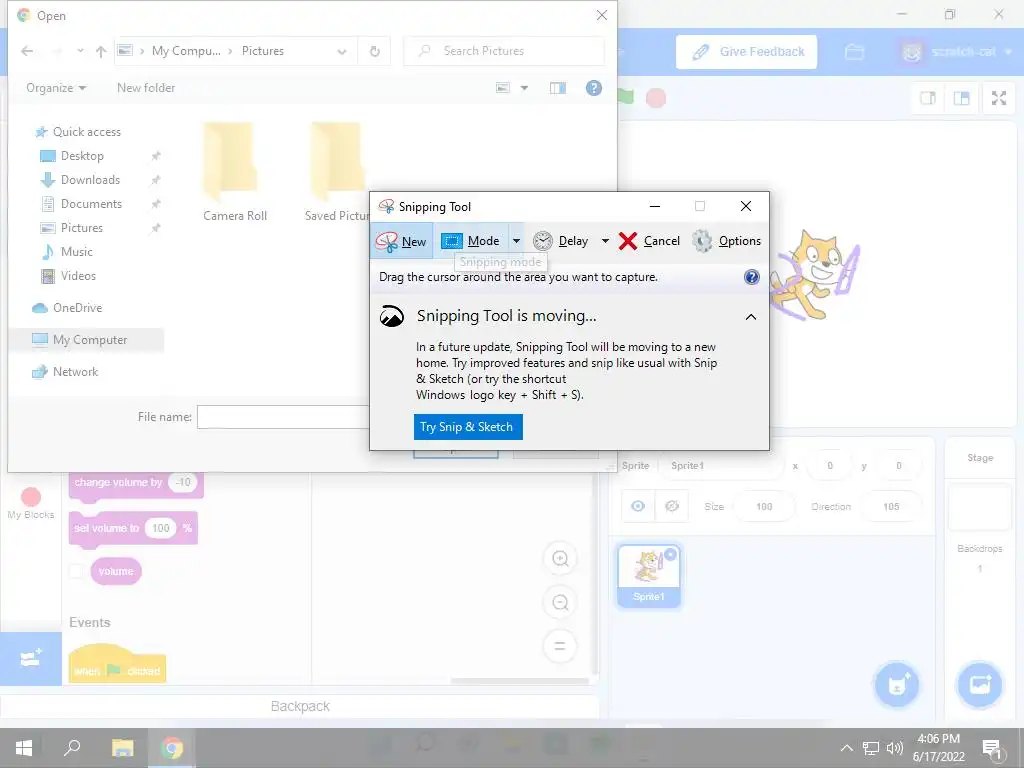This screenshot has height=768, width=1024.
Task: Open the Organize menu
Action: click(x=56, y=88)
